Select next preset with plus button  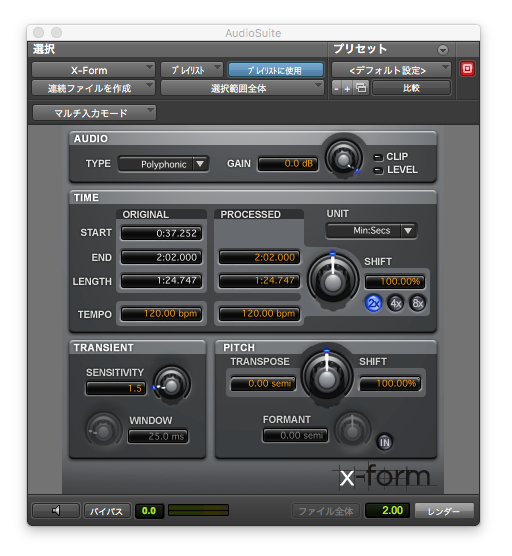(x=347, y=88)
